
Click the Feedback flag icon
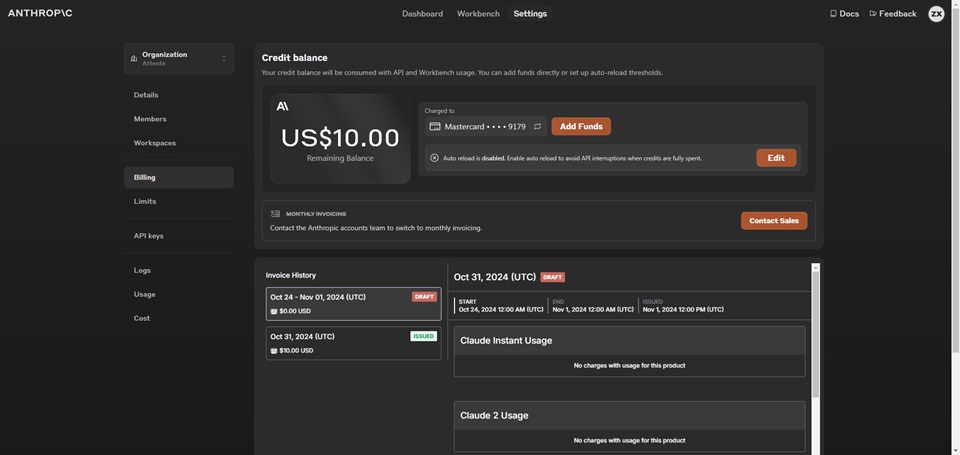tap(873, 13)
